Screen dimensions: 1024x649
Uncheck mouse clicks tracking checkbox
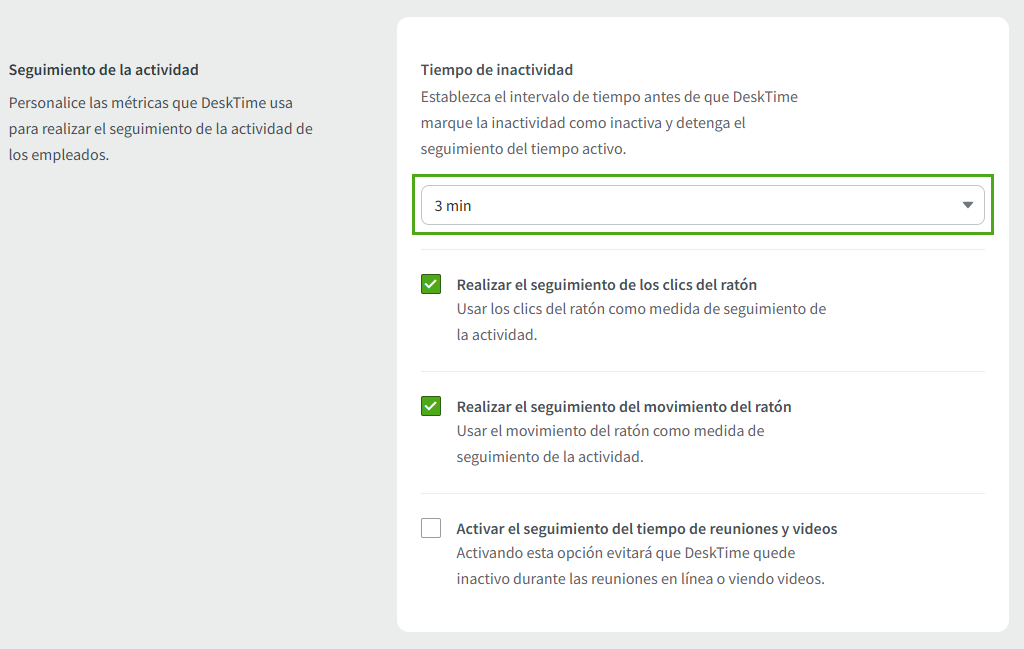[x=431, y=284]
